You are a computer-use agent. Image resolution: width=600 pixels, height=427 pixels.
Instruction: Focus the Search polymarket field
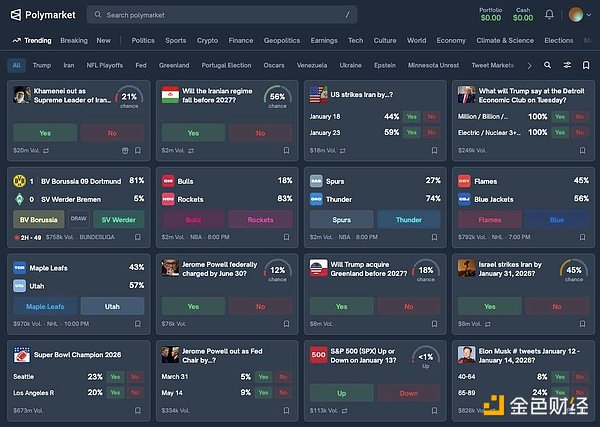coord(220,15)
